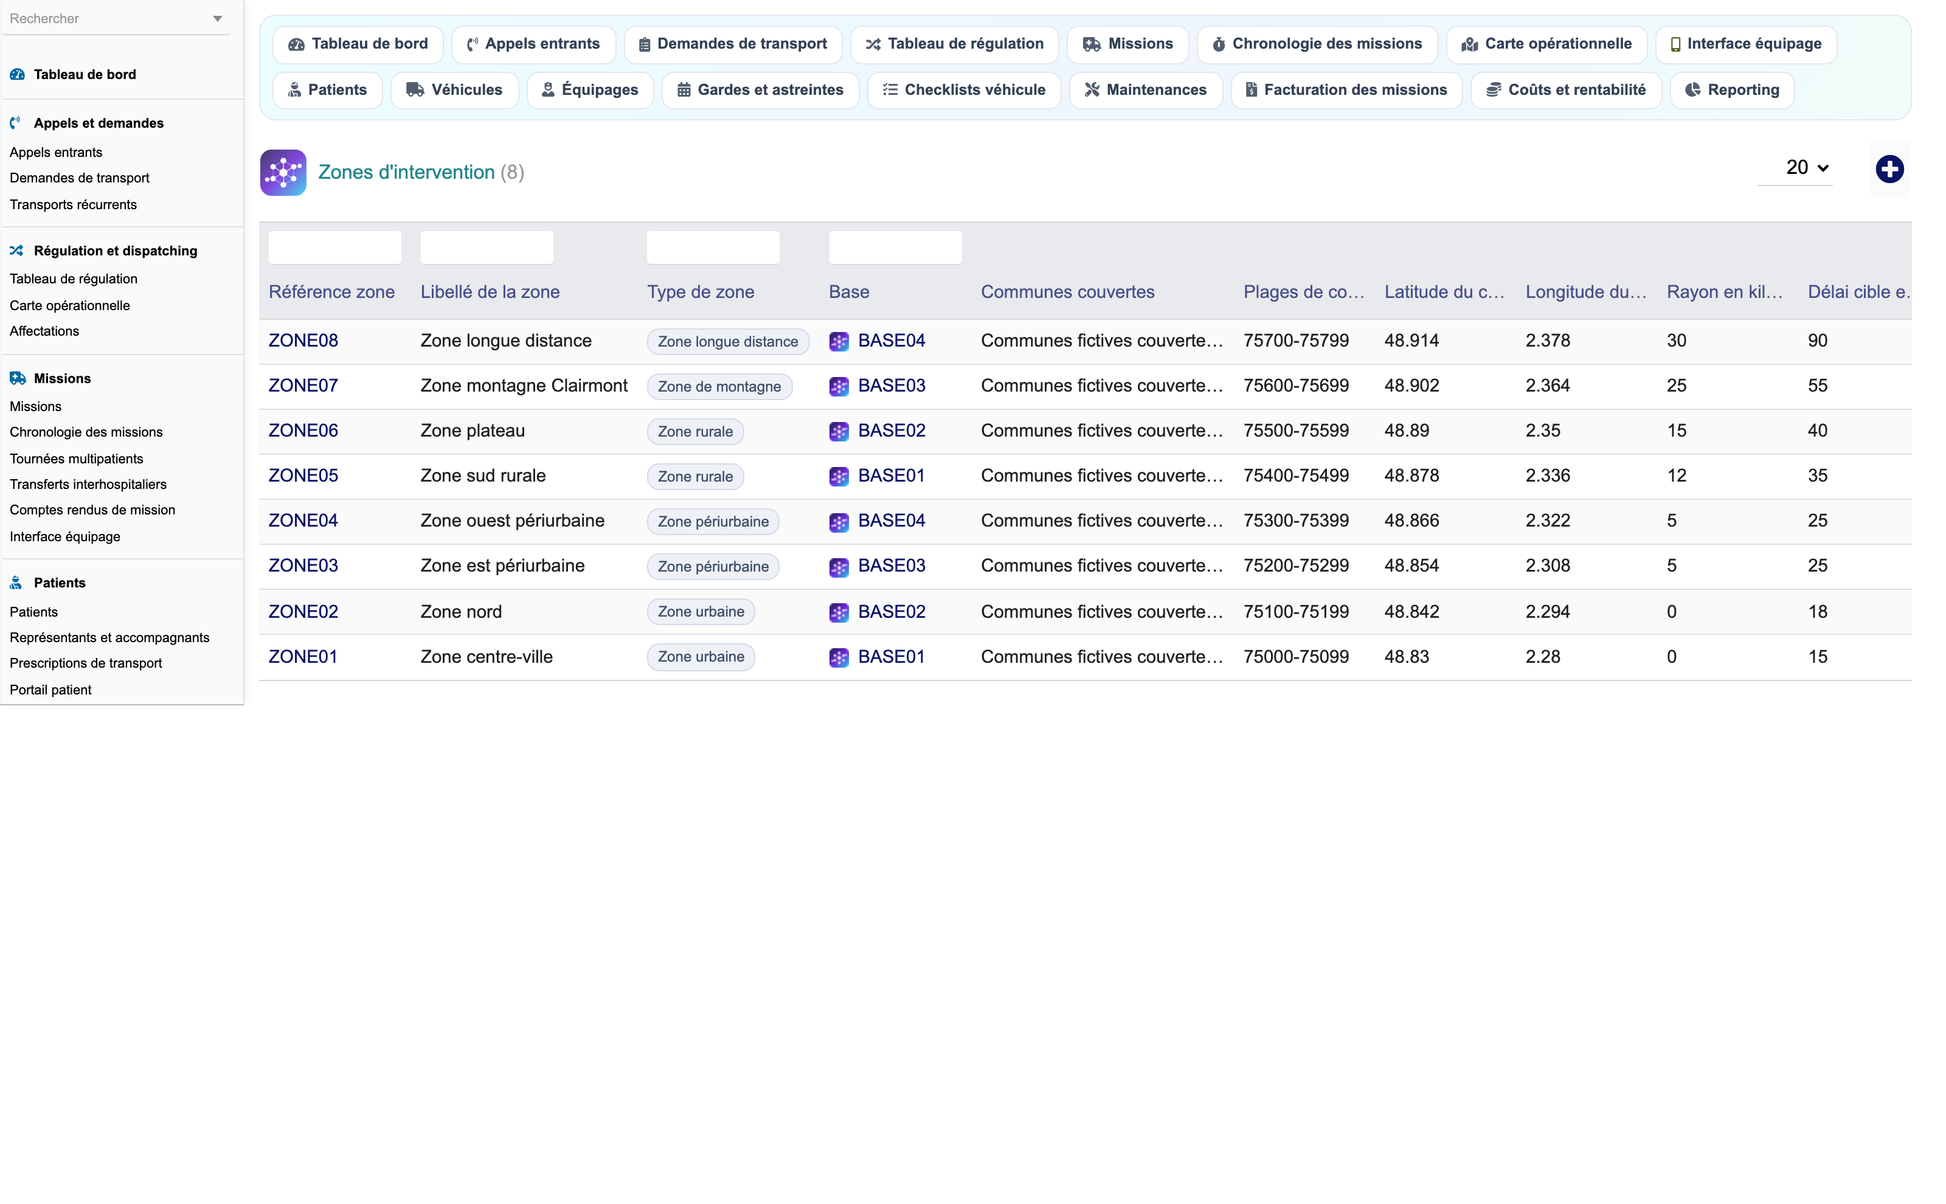This screenshot has width=1946, height=1204.
Task: Switch to the Carte opérationnelle tab
Action: point(1546,44)
